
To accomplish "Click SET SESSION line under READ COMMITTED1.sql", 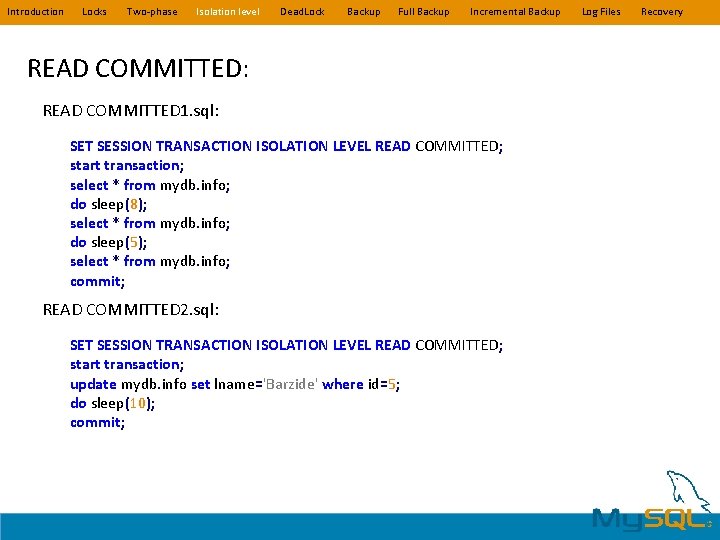I will pos(287,146).
